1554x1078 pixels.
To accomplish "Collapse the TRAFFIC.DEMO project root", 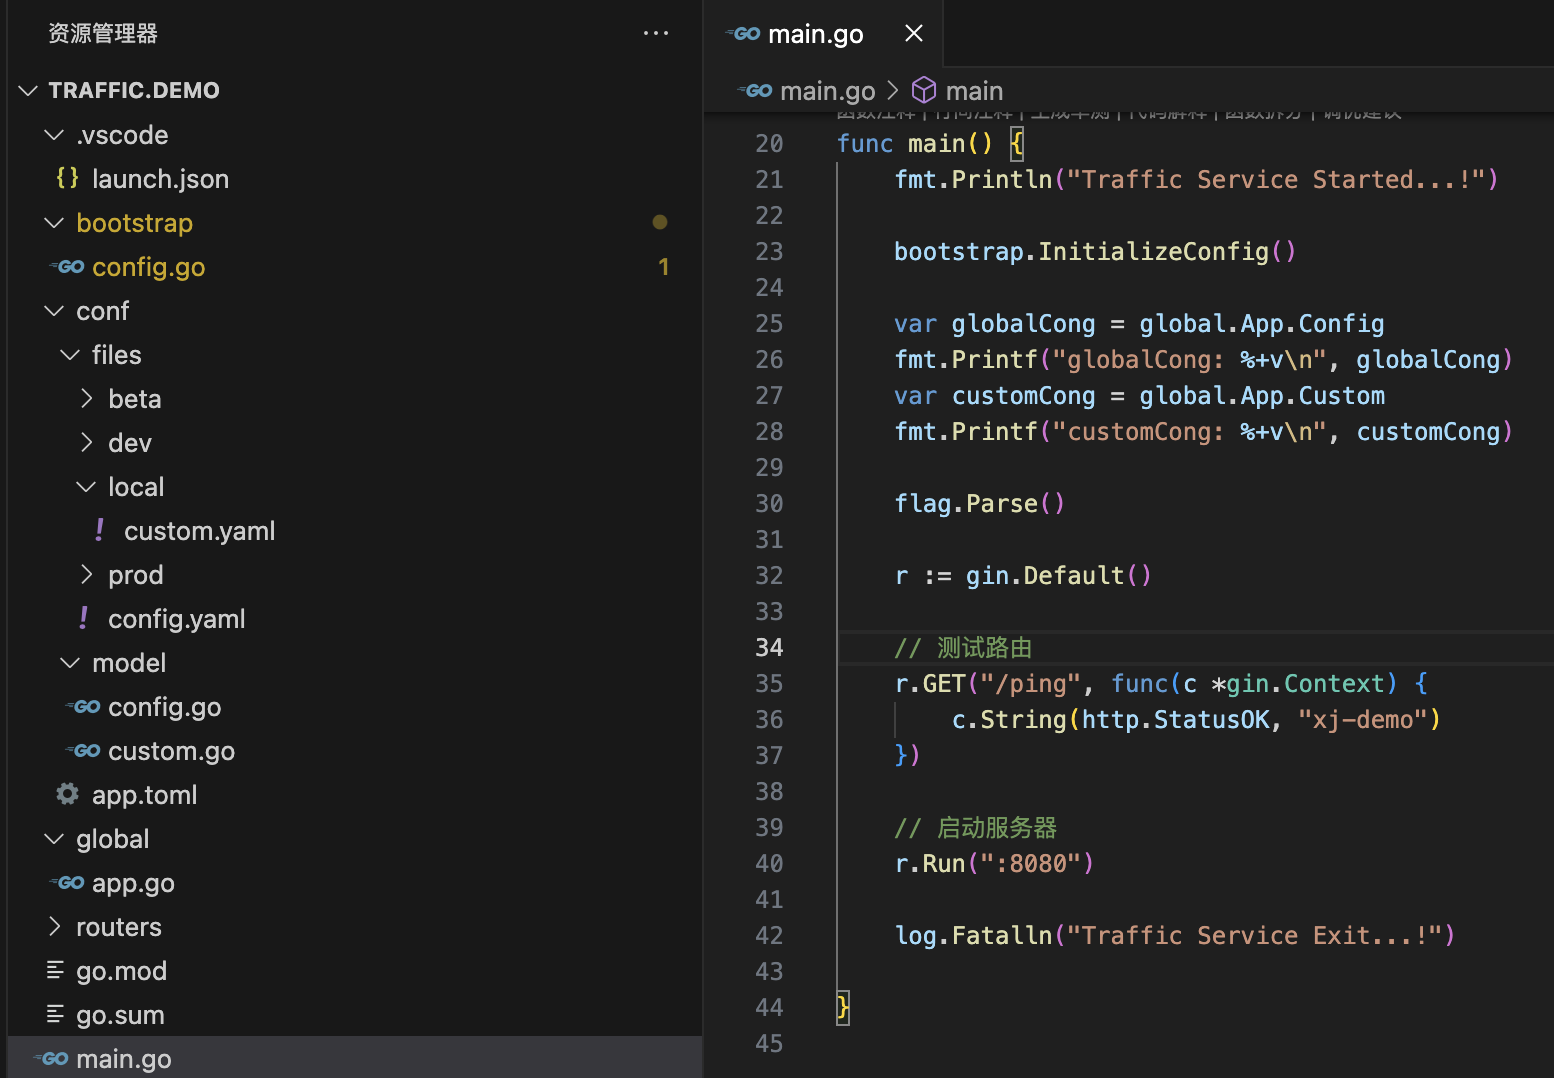I will pos(28,90).
